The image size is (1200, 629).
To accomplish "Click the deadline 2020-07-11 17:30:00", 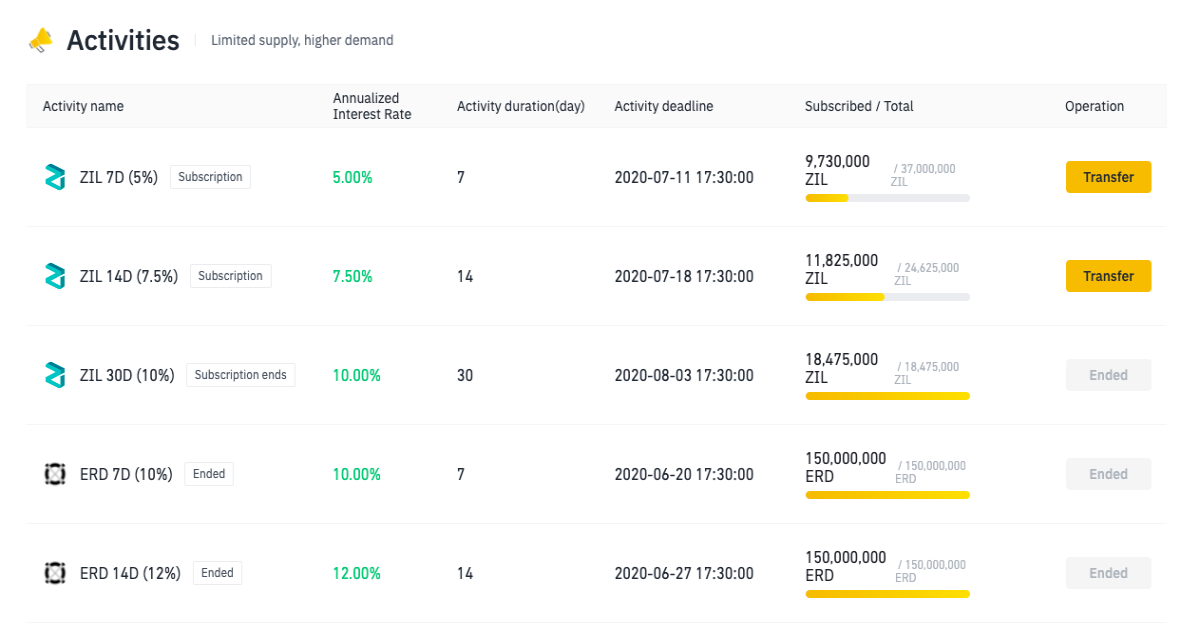I will click(684, 177).
